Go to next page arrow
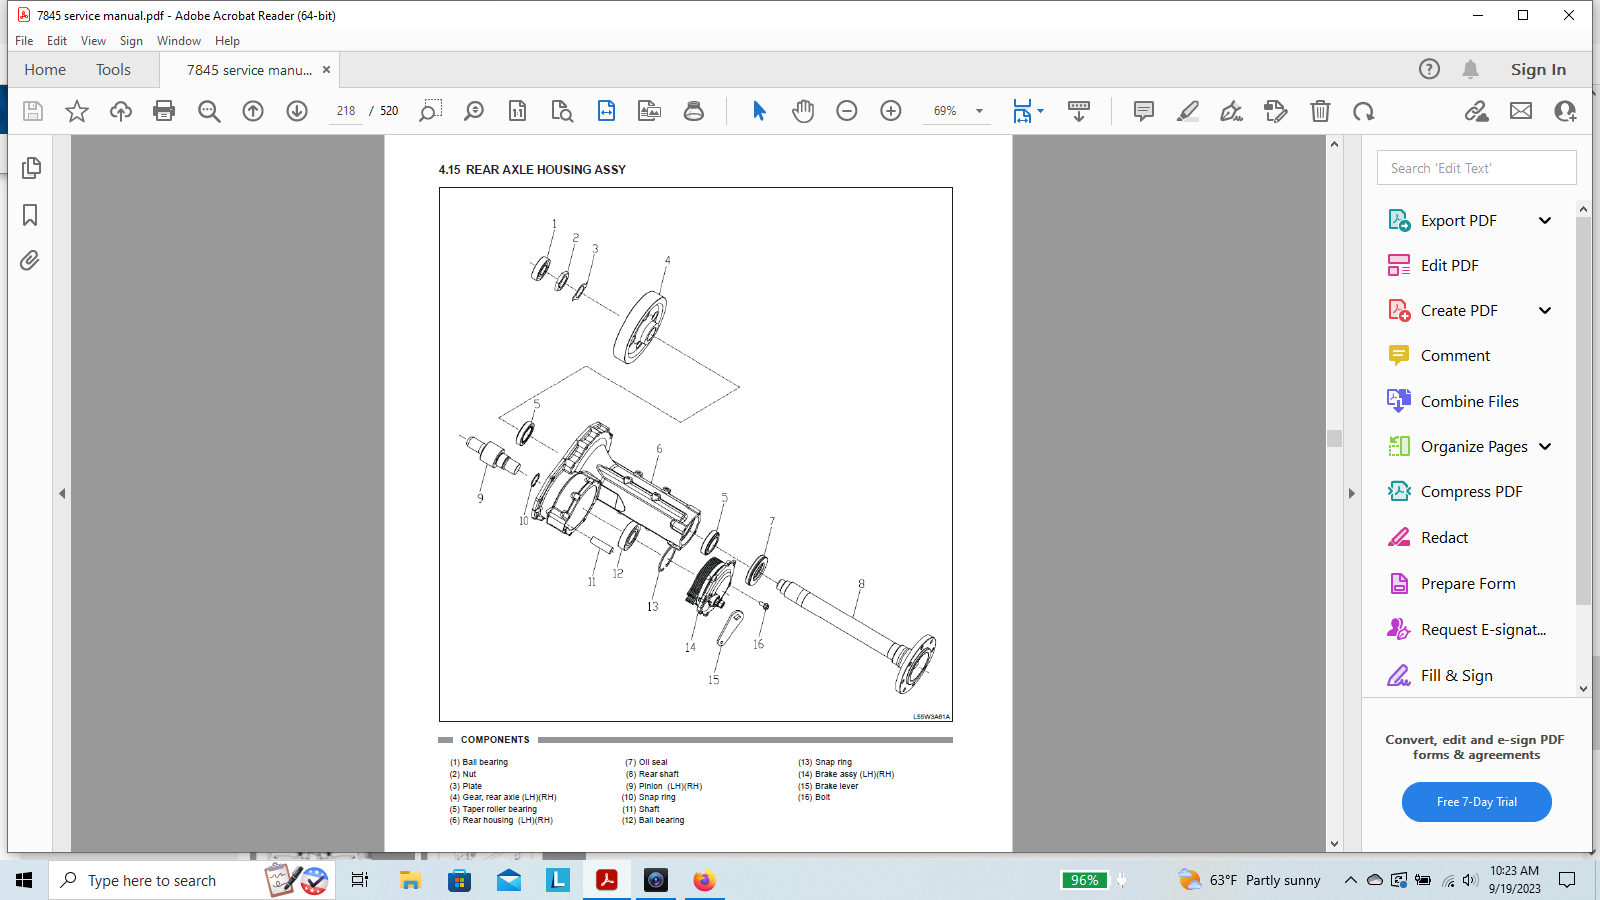1600x900 pixels. tap(297, 111)
